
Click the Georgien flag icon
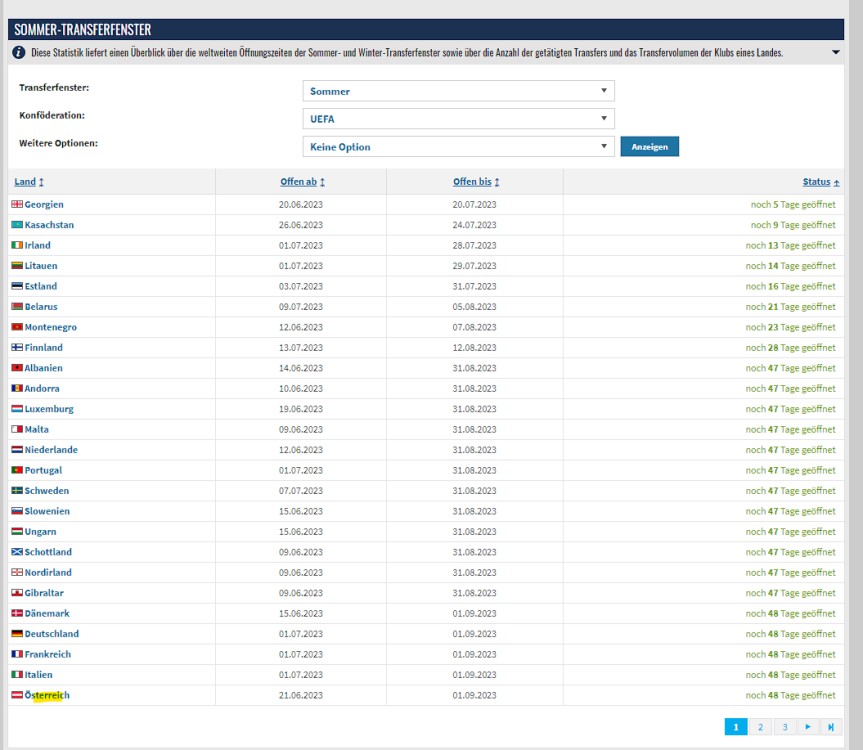coord(17,205)
